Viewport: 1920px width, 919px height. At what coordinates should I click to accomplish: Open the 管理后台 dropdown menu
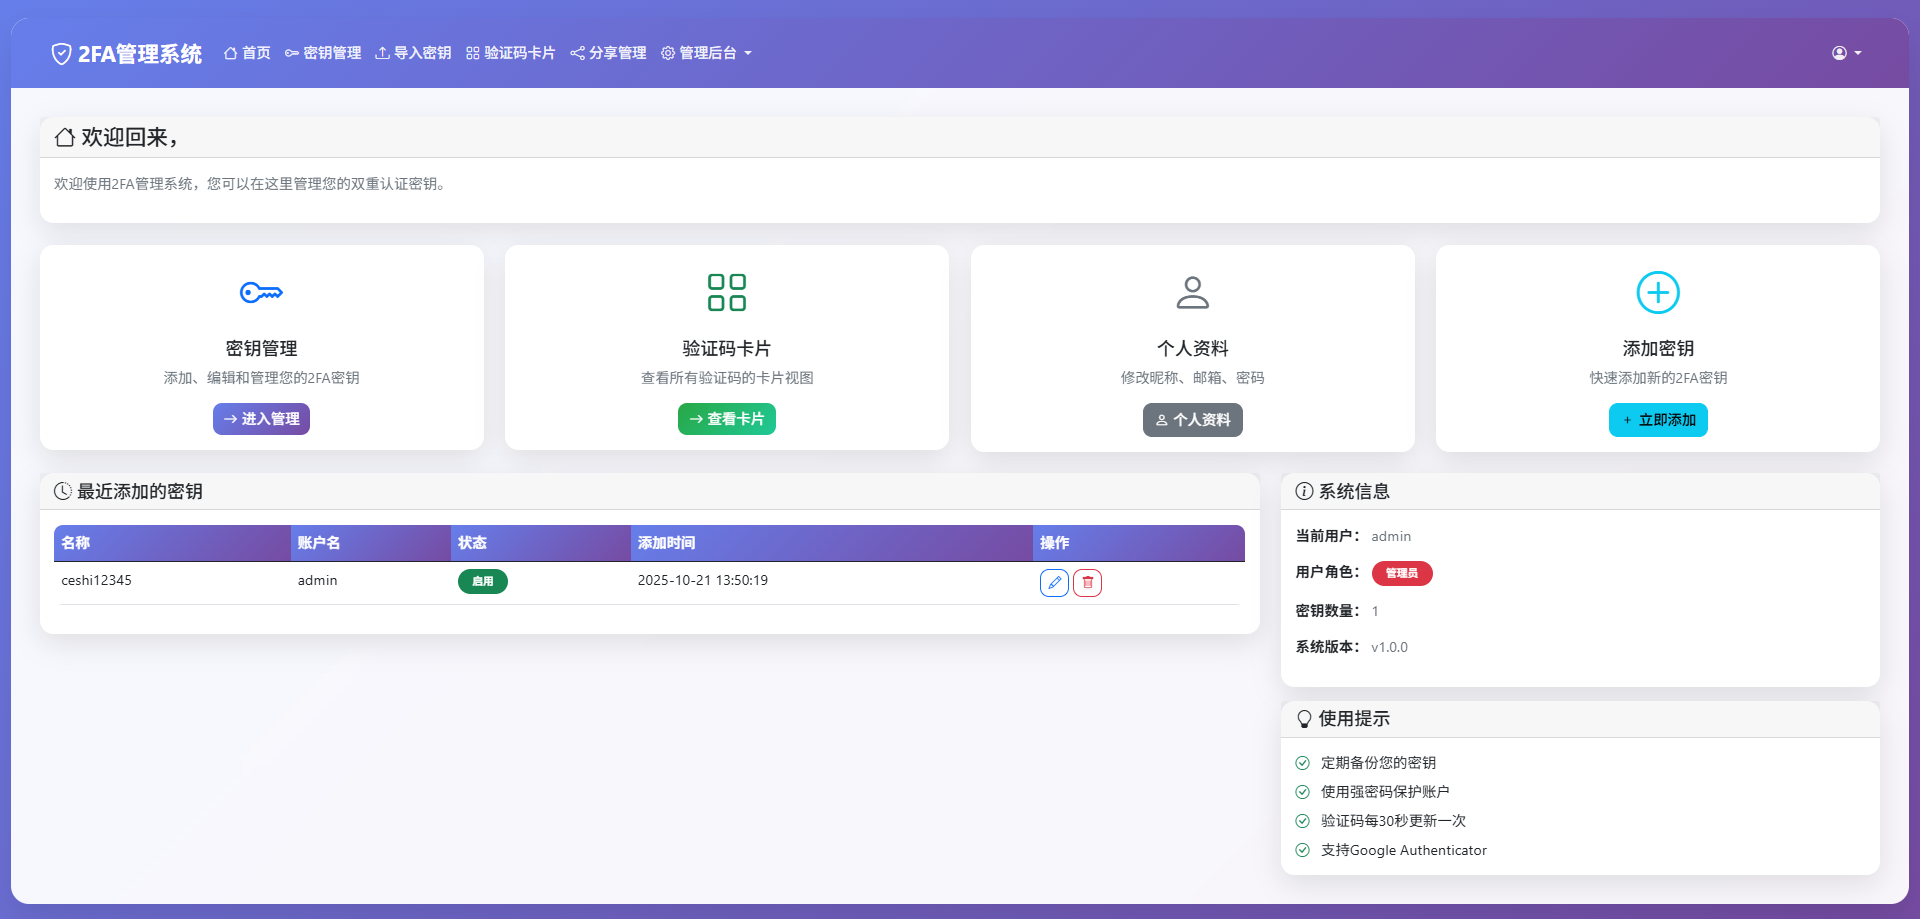[x=706, y=53]
